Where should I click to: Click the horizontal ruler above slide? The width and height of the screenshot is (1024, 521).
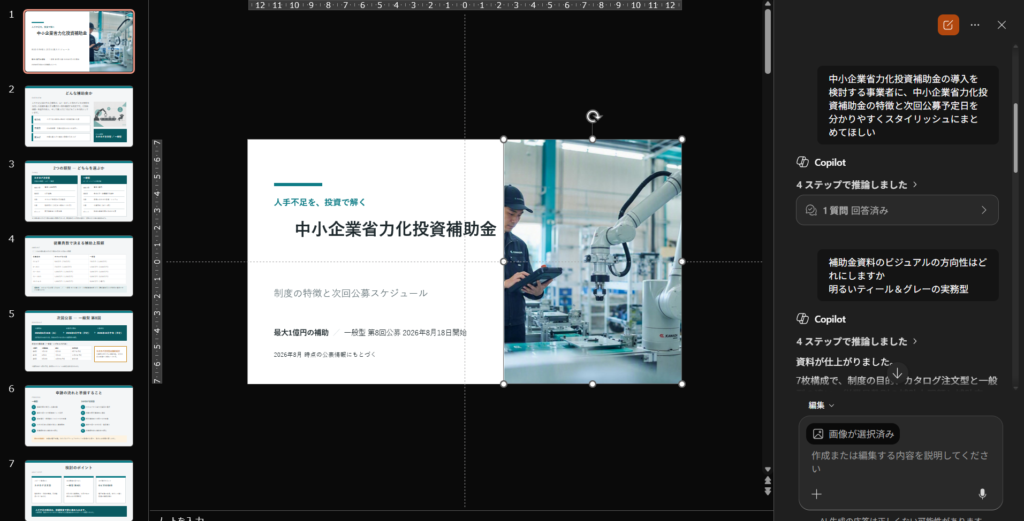(465, 5)
